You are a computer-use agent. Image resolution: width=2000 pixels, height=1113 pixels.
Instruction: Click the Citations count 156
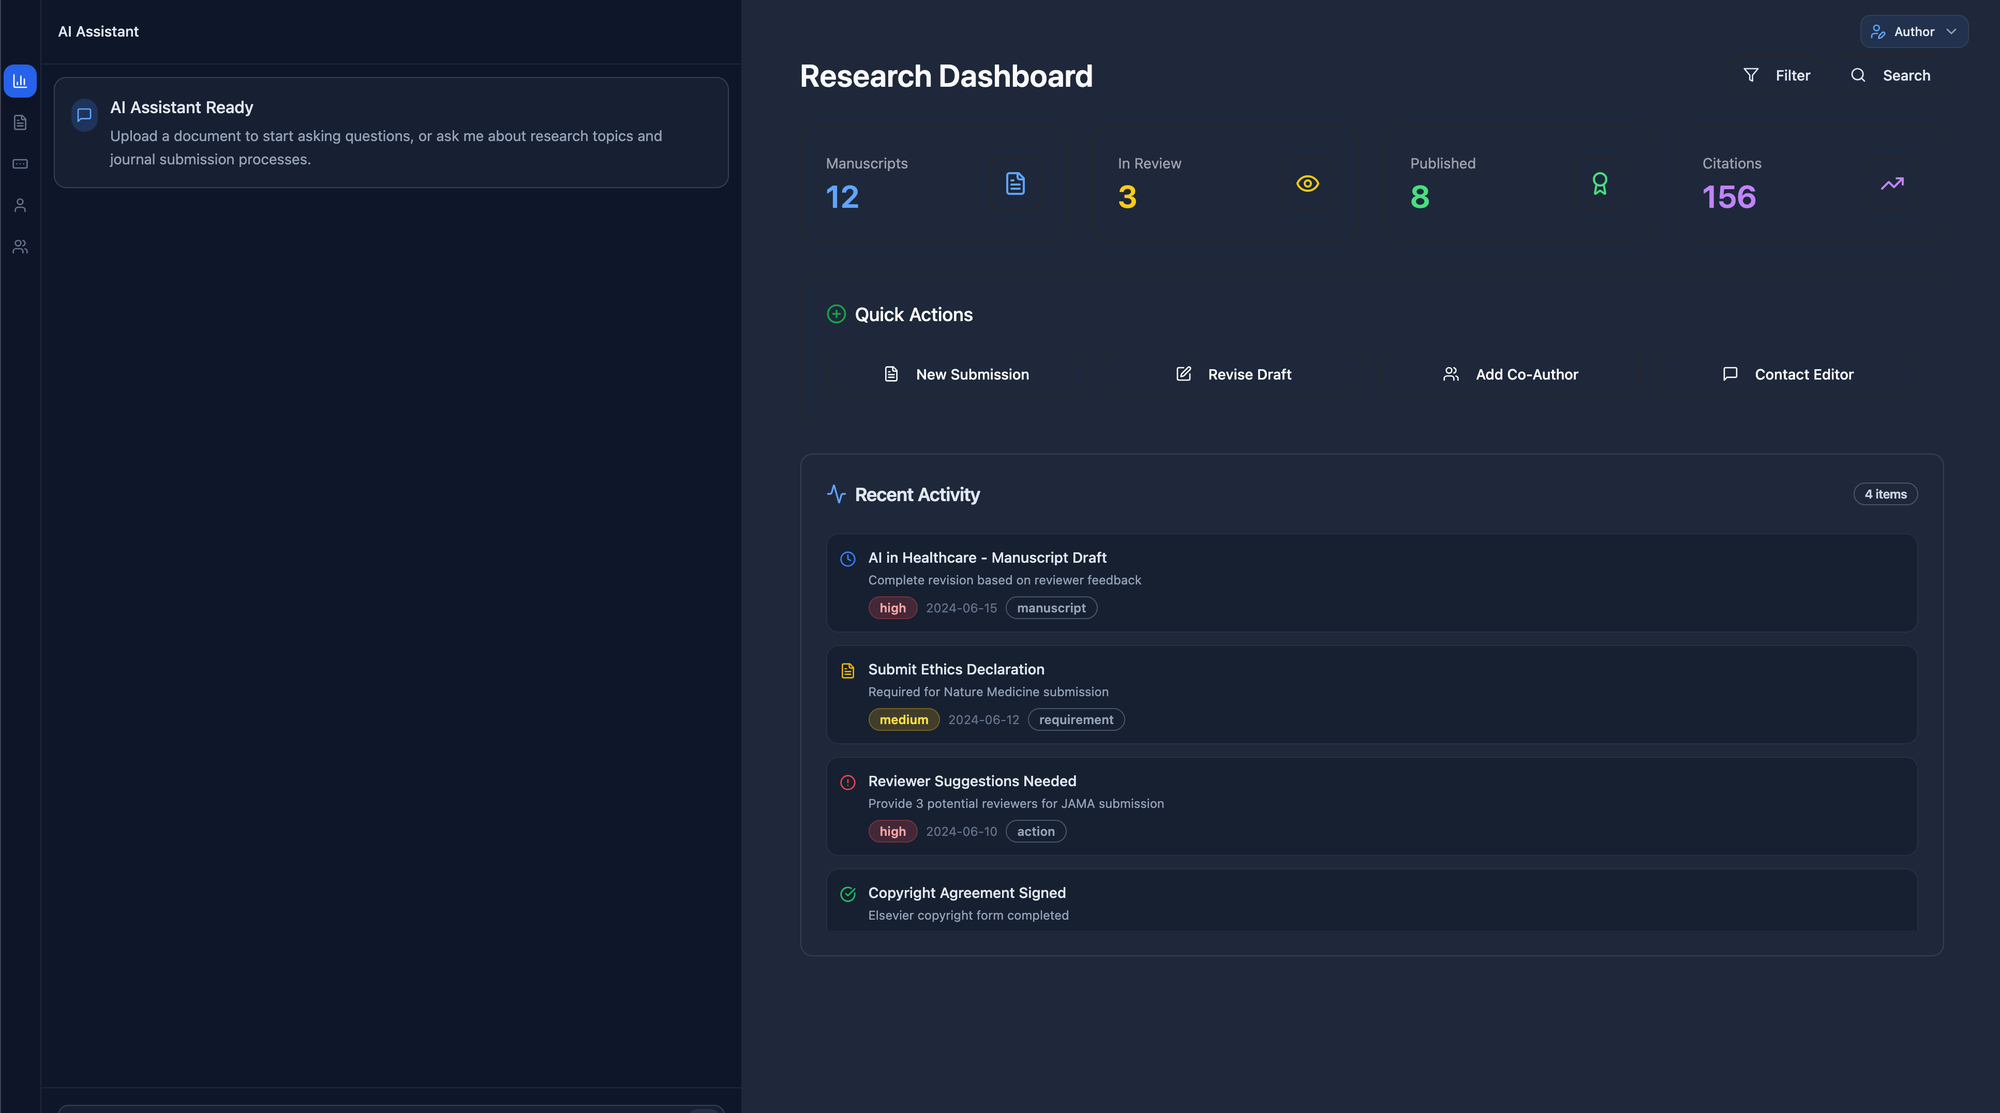click(1729, 197)
